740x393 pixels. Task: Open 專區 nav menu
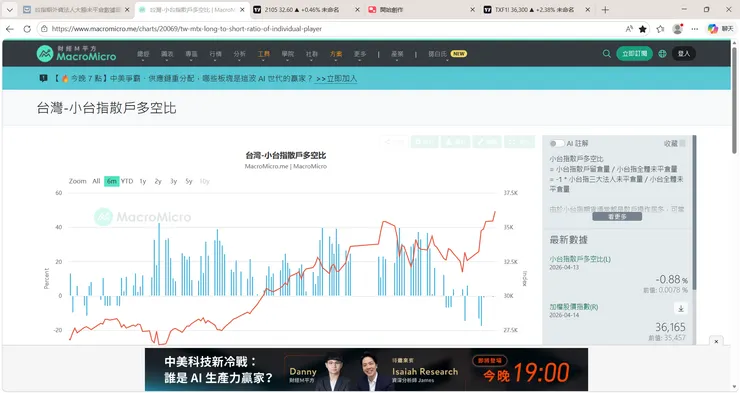click(x=192, y=54)
